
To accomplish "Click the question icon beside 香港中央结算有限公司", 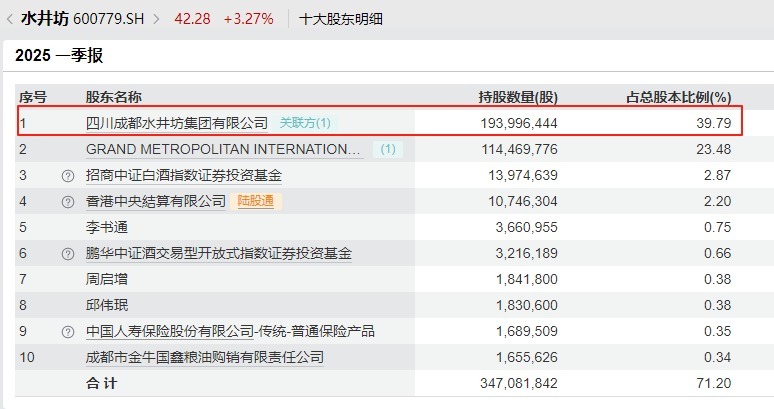I will click(68, 201).
